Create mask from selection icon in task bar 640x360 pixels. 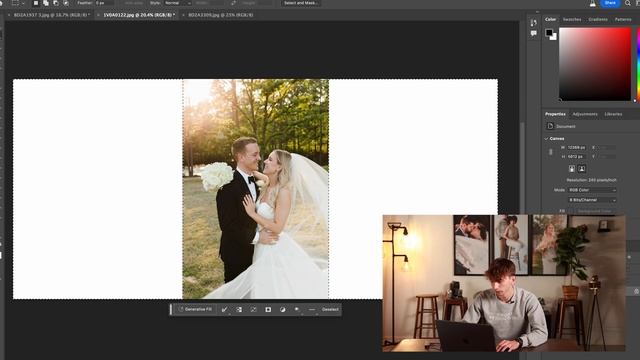(x=268, y=310)
